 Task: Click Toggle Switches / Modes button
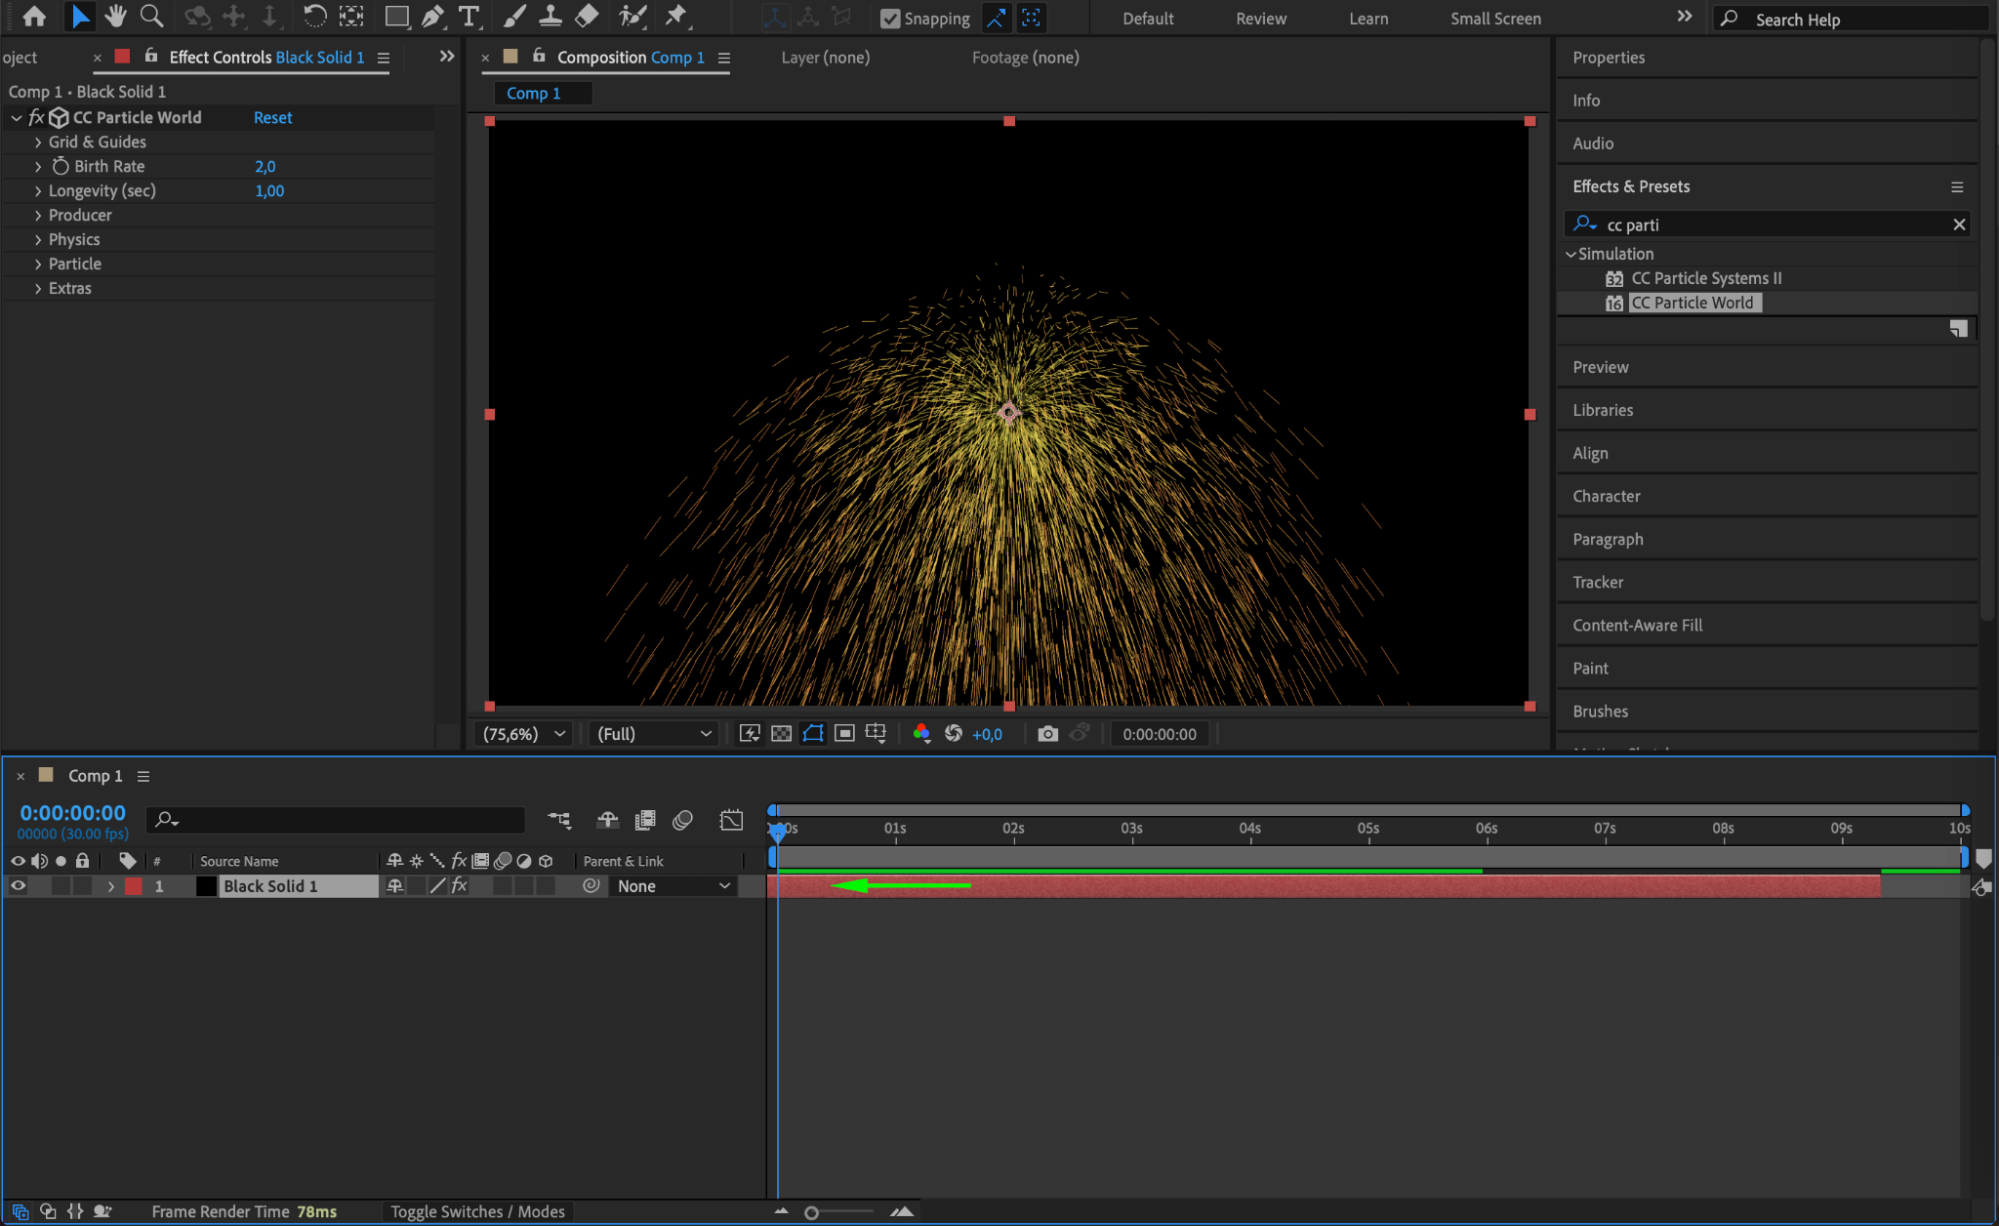(x=477, y=1212)
